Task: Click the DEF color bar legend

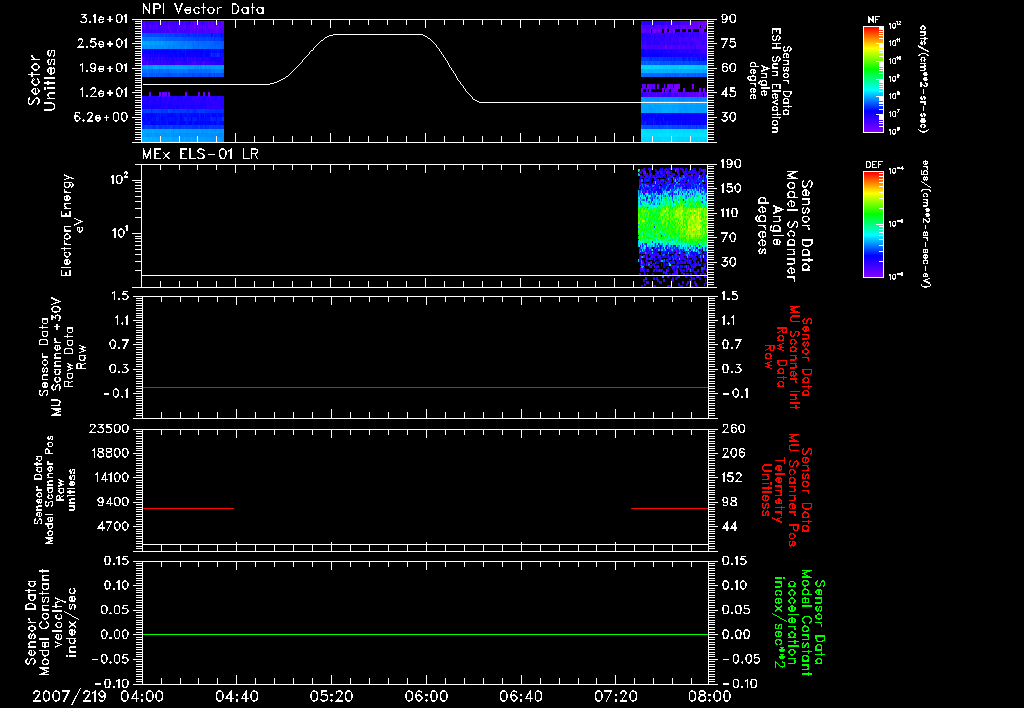Action: click(873, 224)
